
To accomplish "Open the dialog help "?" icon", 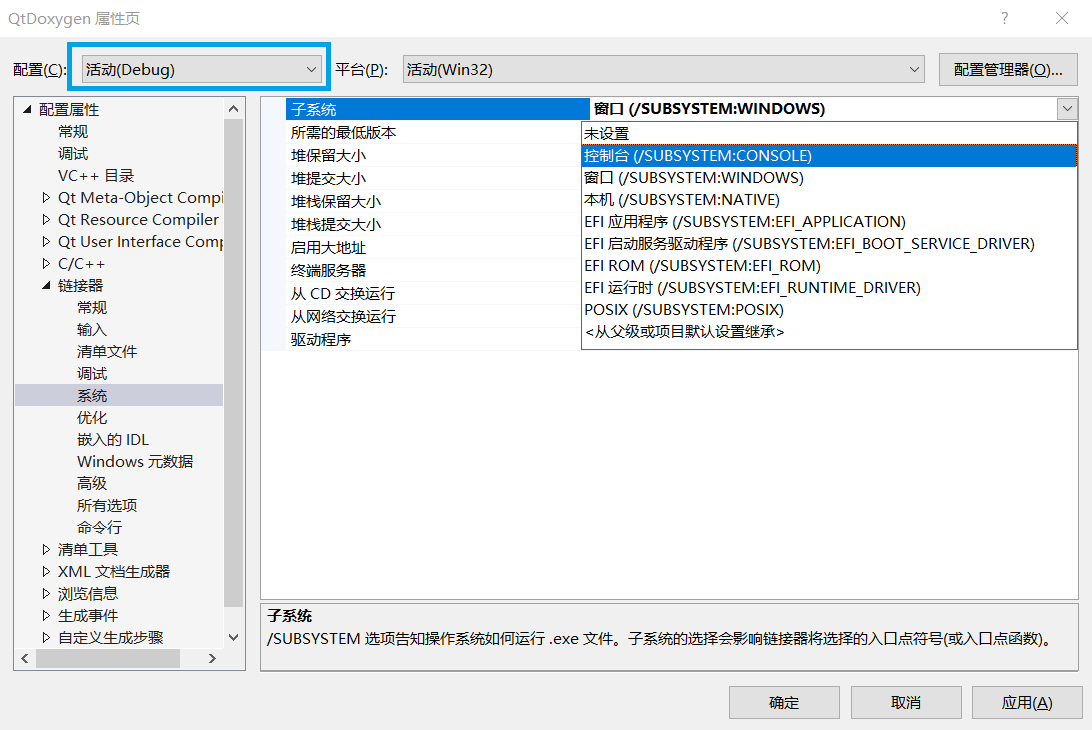I will point(1004,18).
